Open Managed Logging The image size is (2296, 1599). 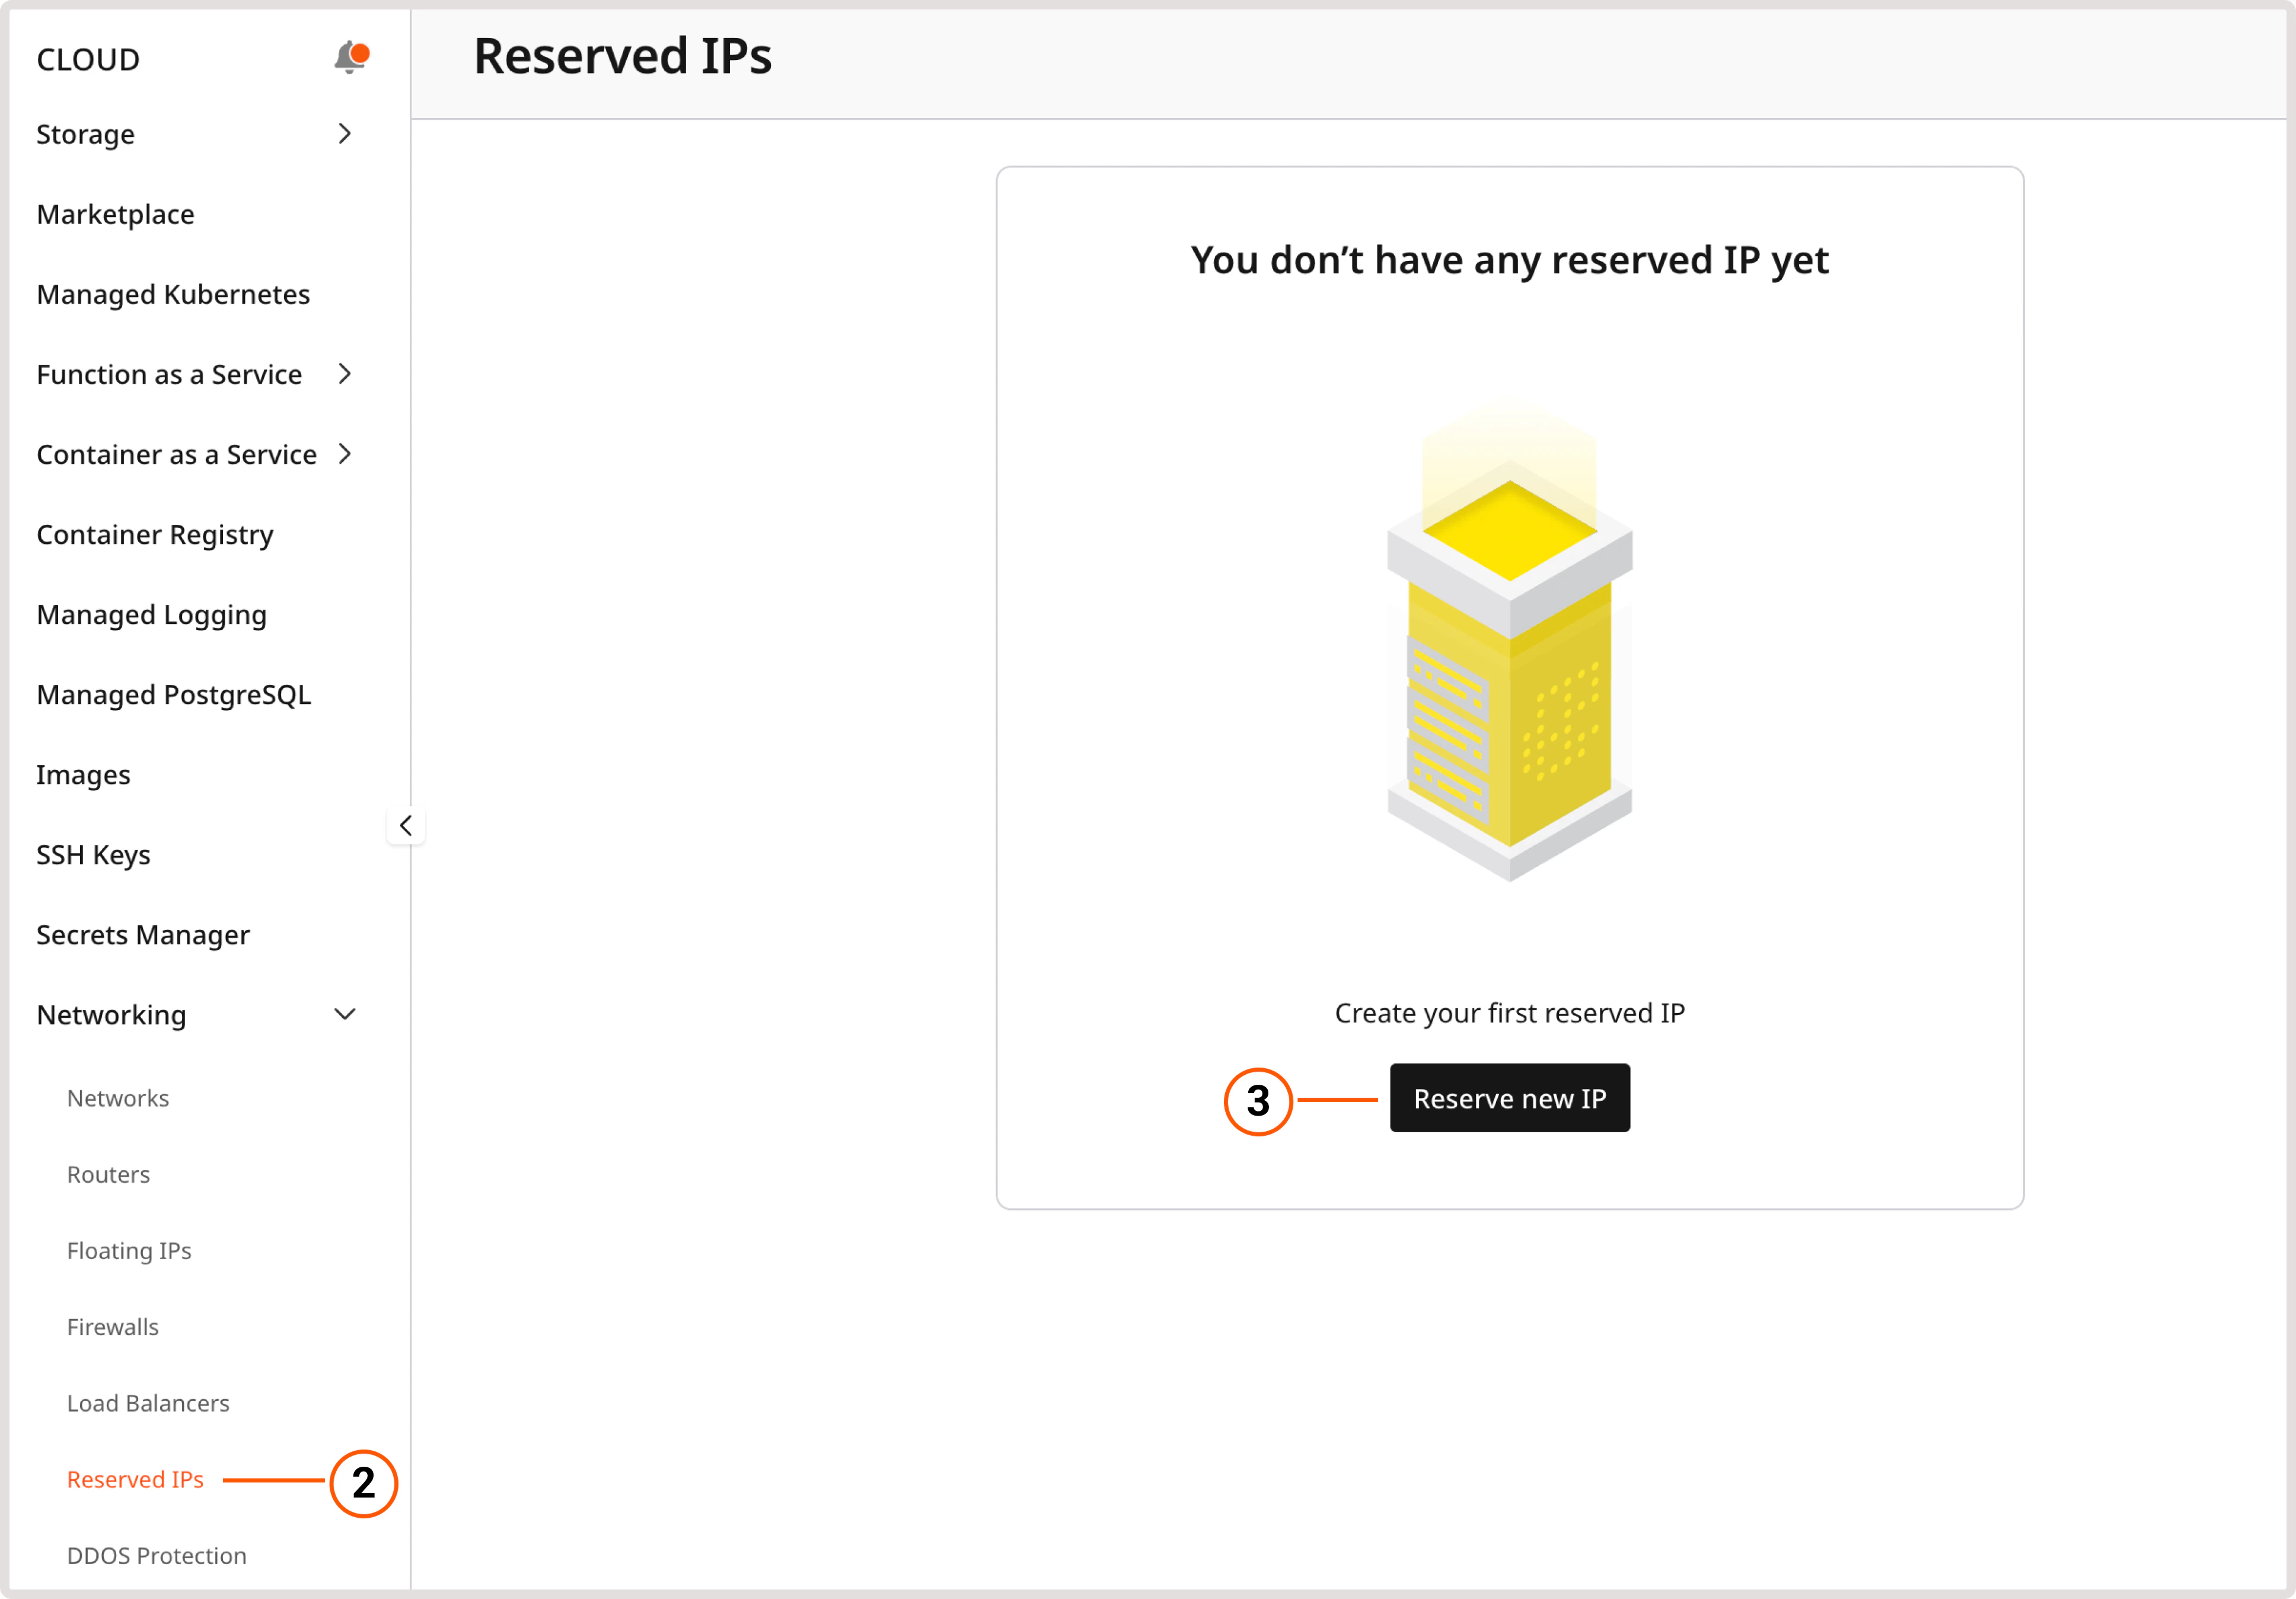[x=150, y=614]
